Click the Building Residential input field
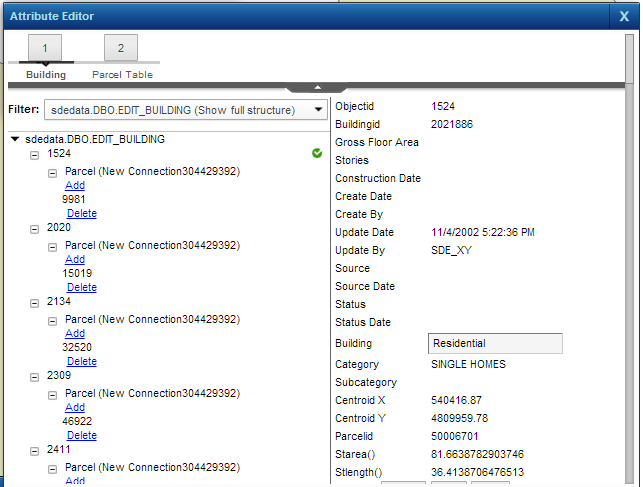 pyautogui.click(x=495, y=344)
